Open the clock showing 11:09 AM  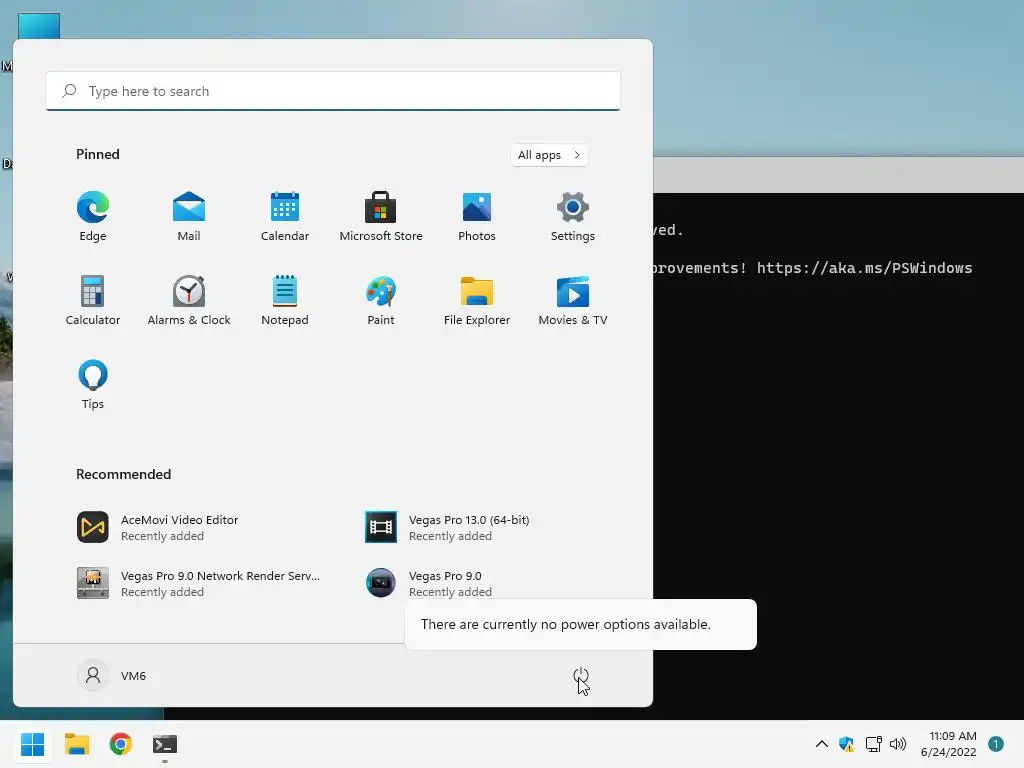point(948,744)
